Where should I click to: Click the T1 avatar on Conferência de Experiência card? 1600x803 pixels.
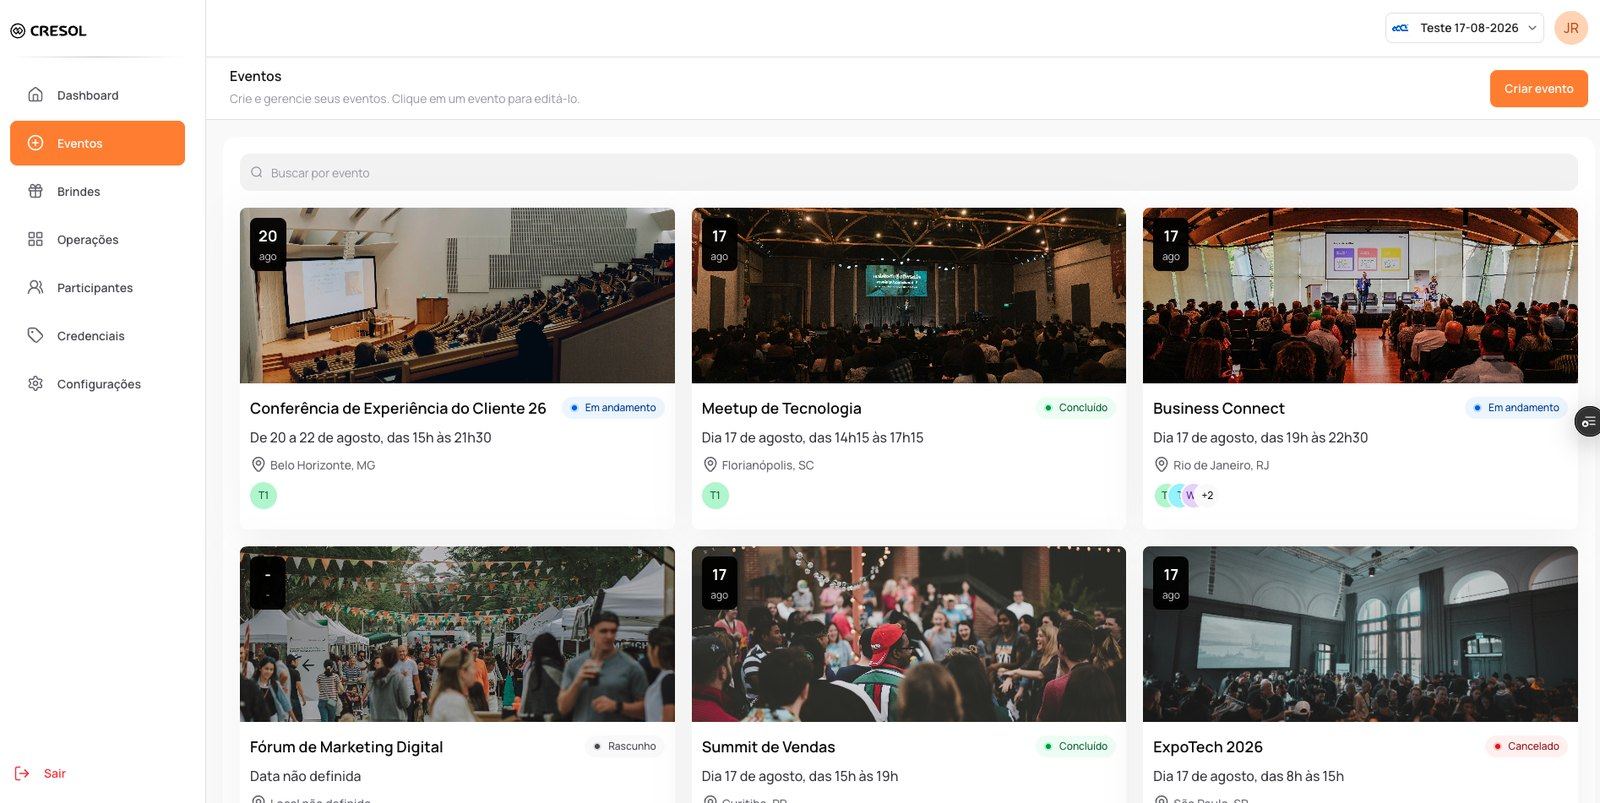click(263, 495)
